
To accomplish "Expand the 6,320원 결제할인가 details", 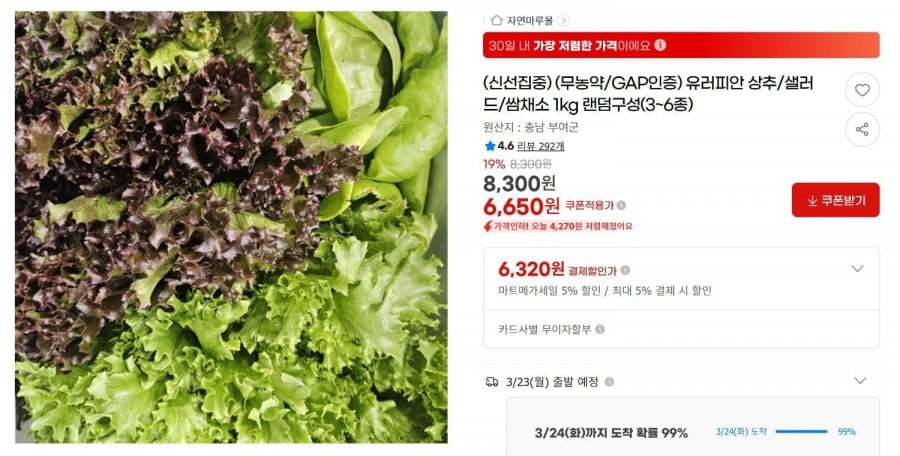I will 857,269.
